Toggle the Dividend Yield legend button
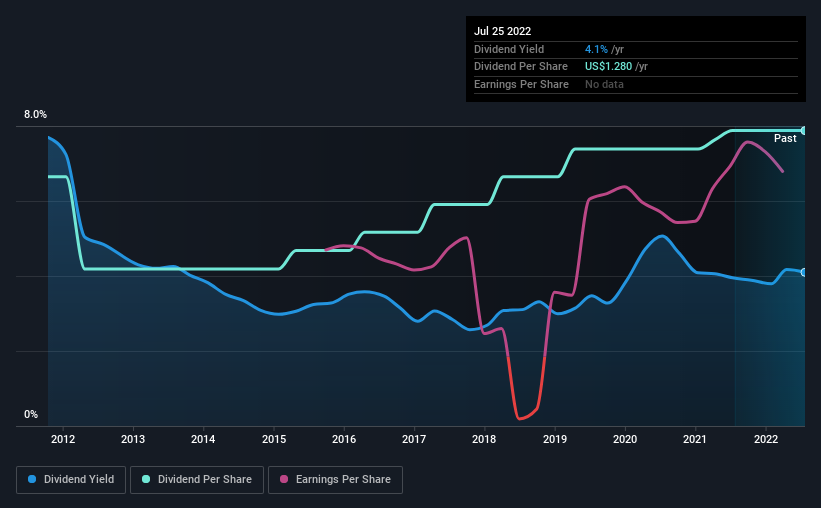The width and height of the screenshot is (821, 508). coord(71,480)
